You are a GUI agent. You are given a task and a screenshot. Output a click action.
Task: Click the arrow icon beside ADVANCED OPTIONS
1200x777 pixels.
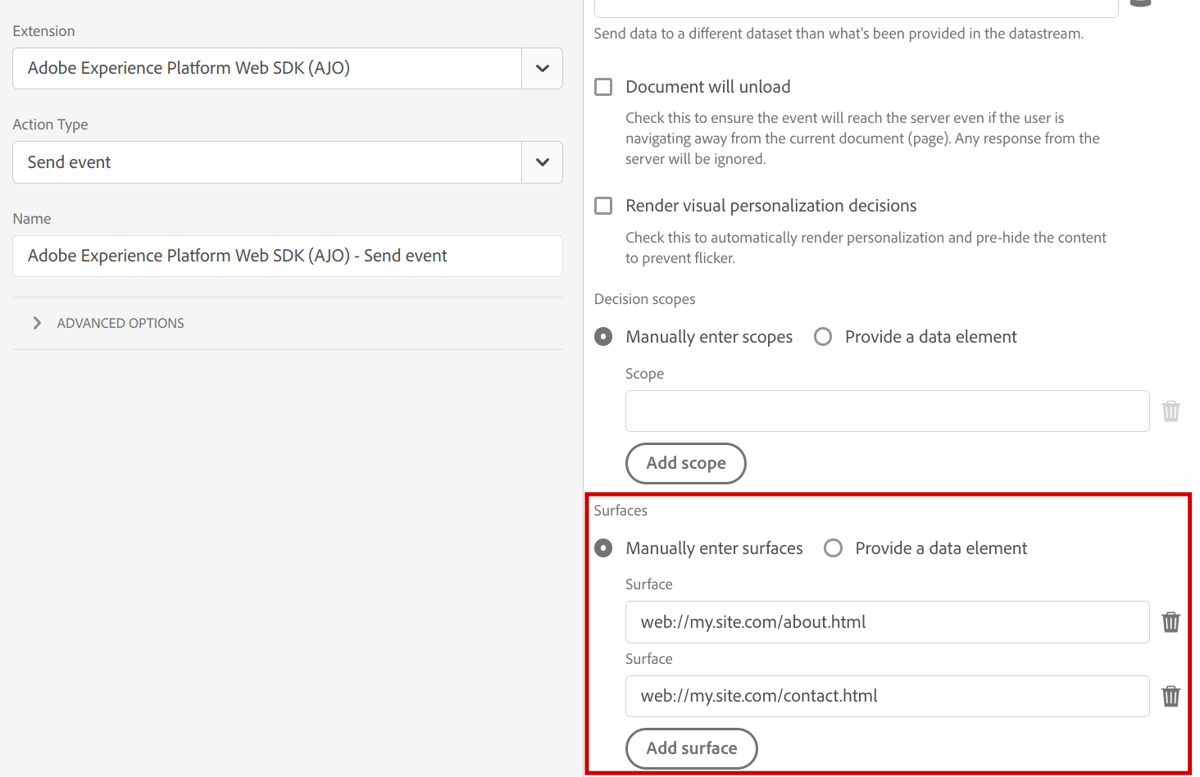(x=37, y=322)
